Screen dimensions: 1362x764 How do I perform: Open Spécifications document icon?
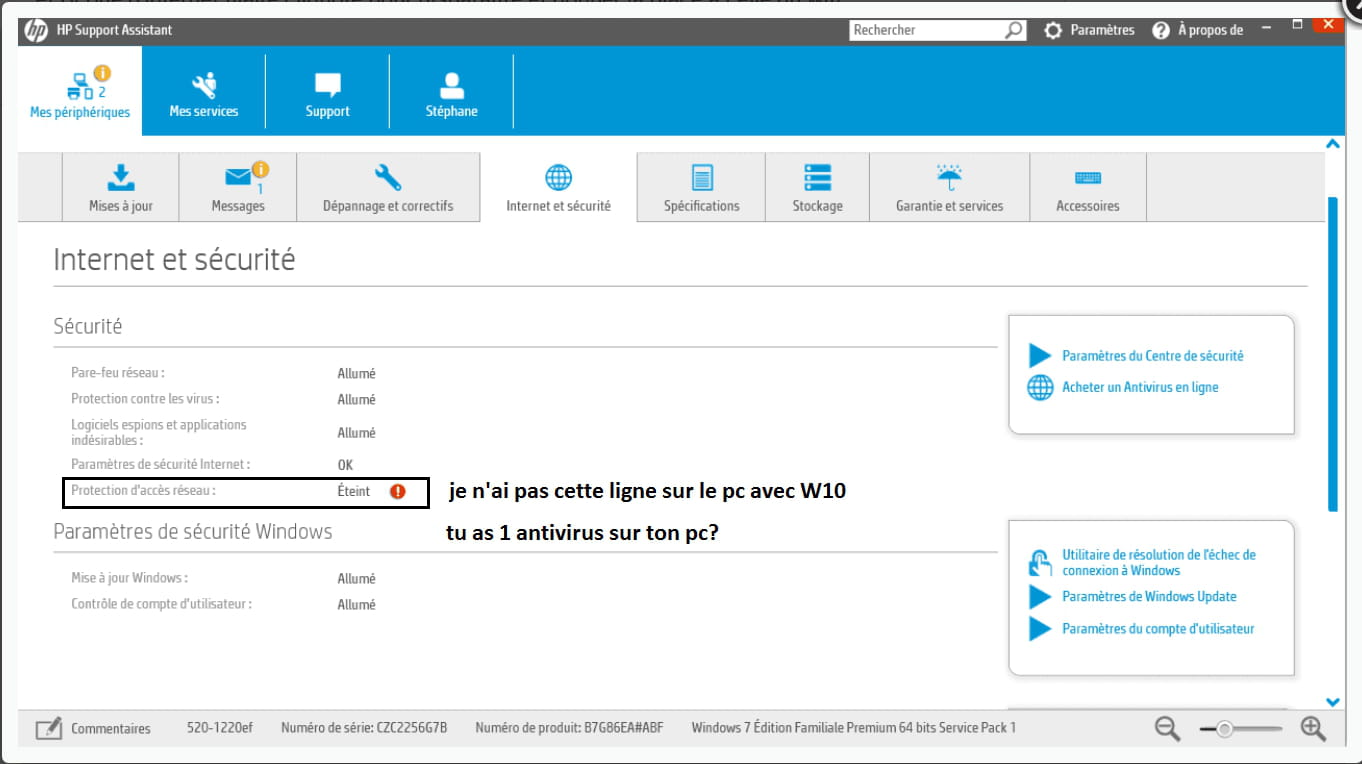pyautogui.click(x=702, y=178)
